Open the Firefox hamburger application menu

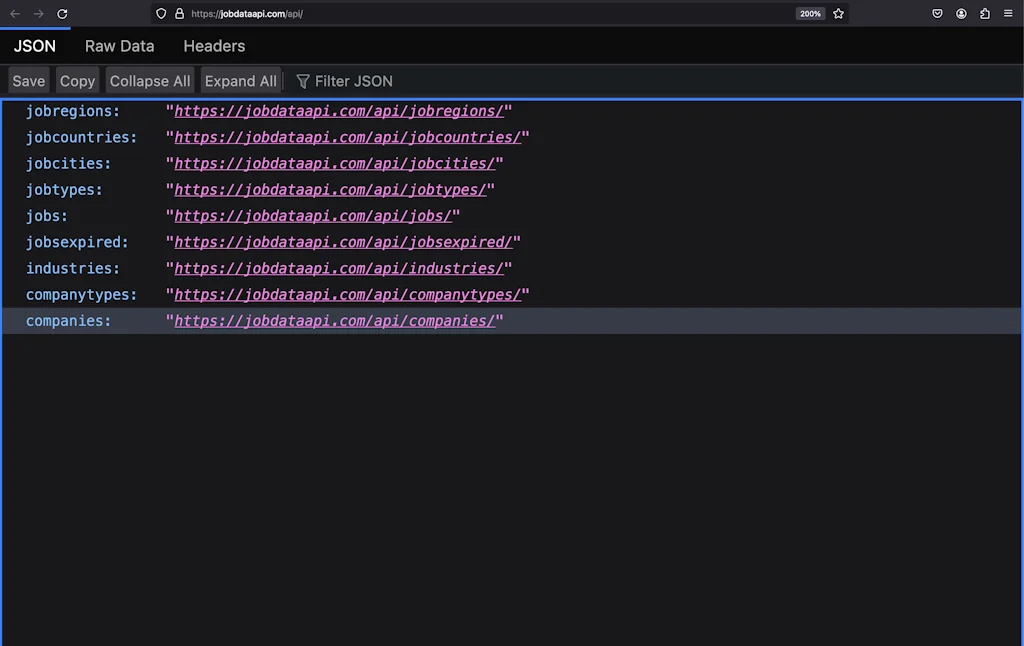[x=1008, y=14]
